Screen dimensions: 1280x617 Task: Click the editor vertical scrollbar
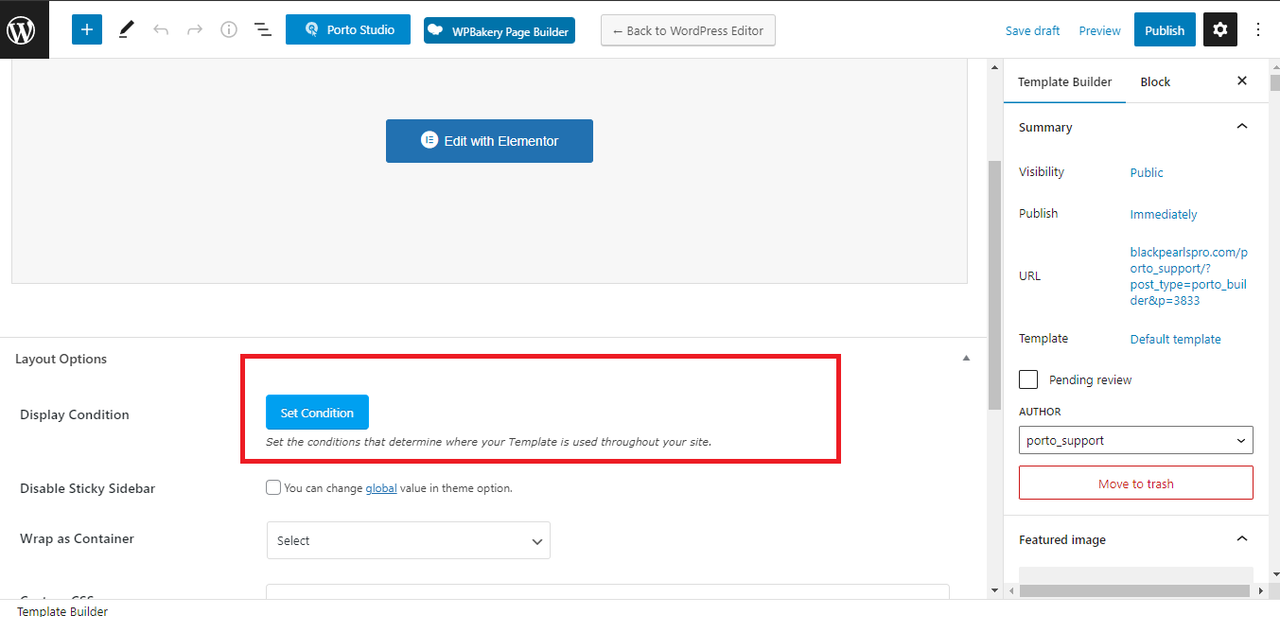click(x=994, y=285)
